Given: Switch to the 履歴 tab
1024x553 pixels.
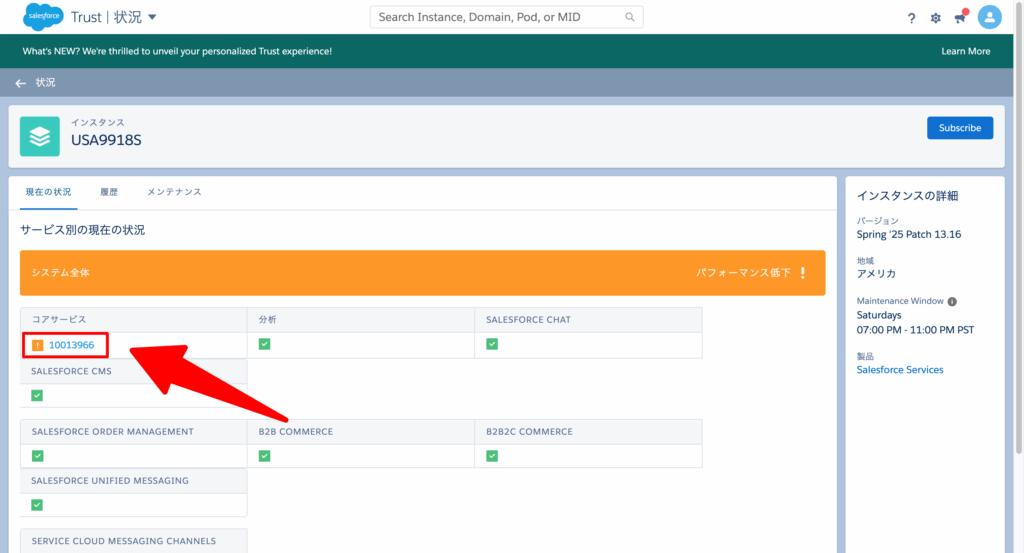Looking at the screenshot, I should coord(109,192).
